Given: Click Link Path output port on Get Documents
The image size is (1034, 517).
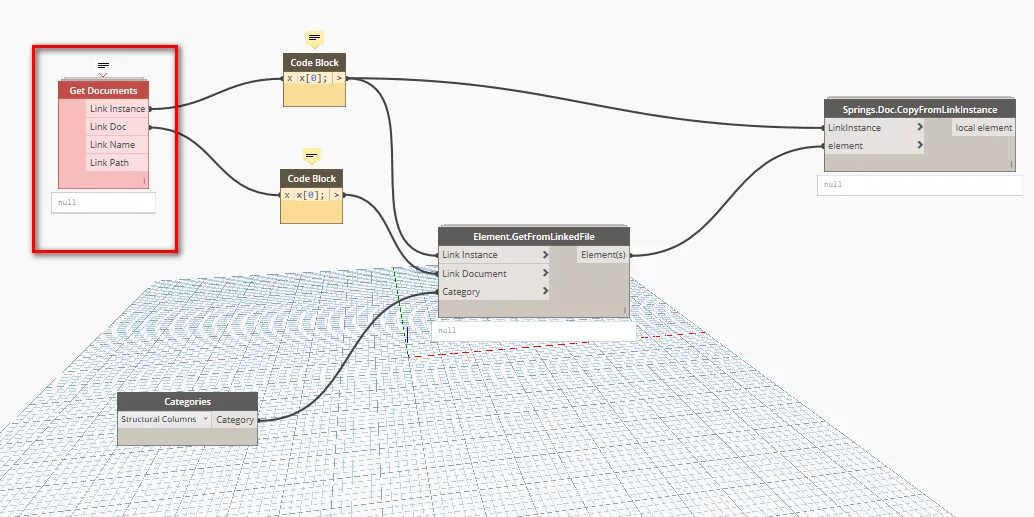Looking at the screenshot, I should tap(117, 162).
